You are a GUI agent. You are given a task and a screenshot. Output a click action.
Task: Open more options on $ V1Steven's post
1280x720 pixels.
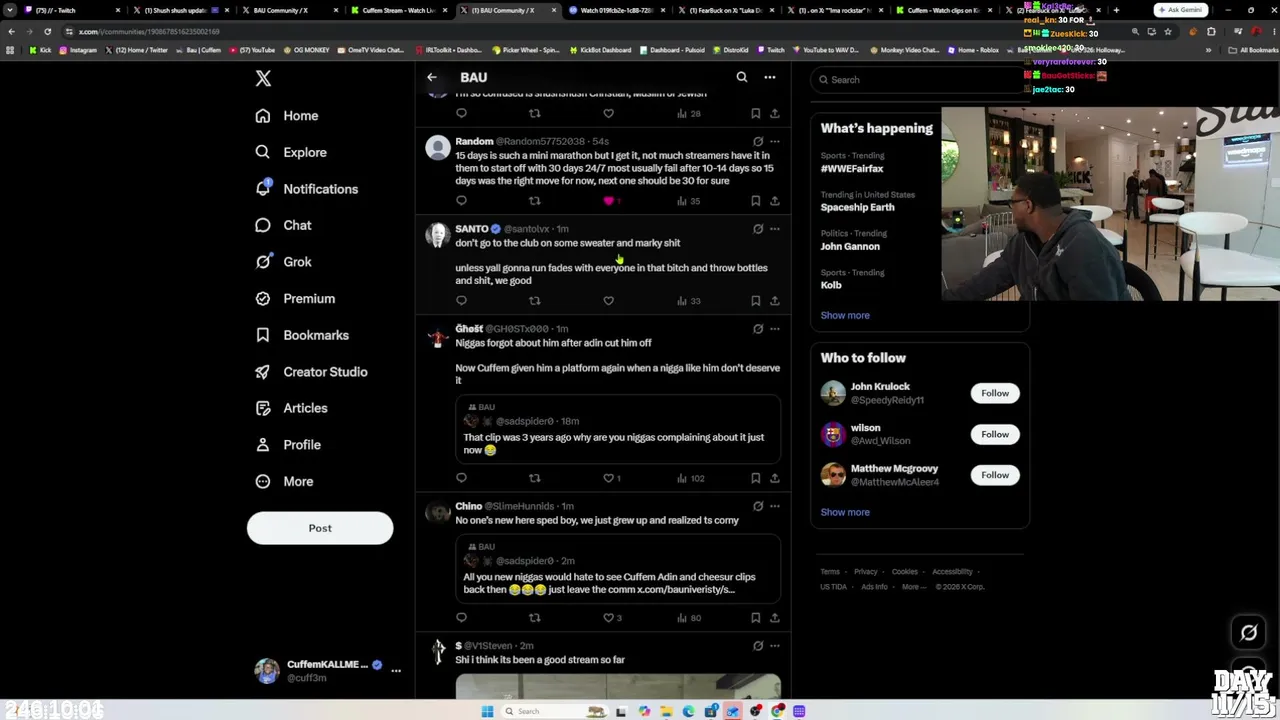pyautogui.click(x=774, y=646)
